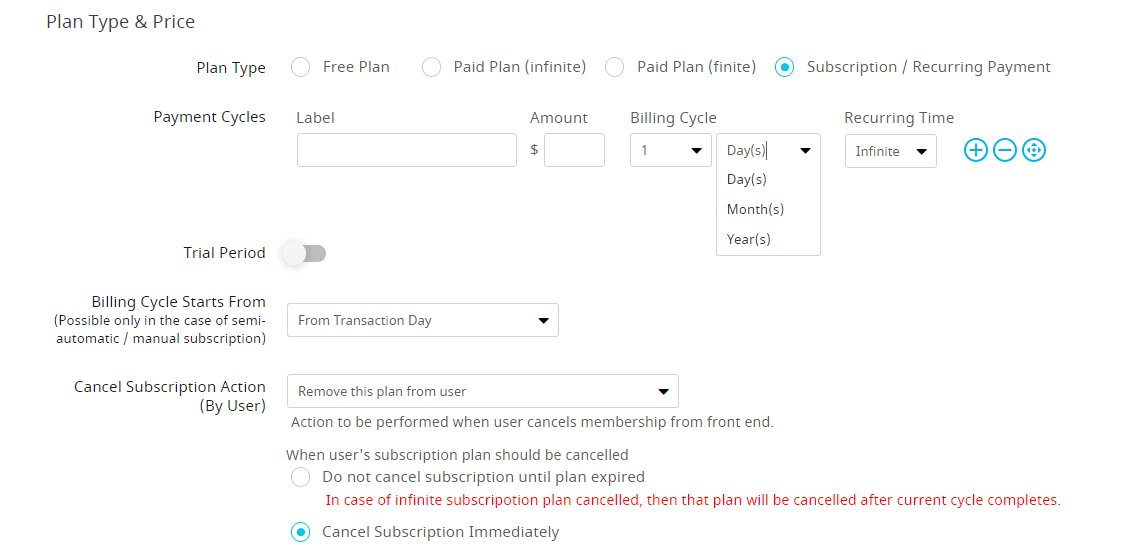Open the From Transaction Day dropdown
This screenshot has height=554, width=1132.
[x=423, y=320]
